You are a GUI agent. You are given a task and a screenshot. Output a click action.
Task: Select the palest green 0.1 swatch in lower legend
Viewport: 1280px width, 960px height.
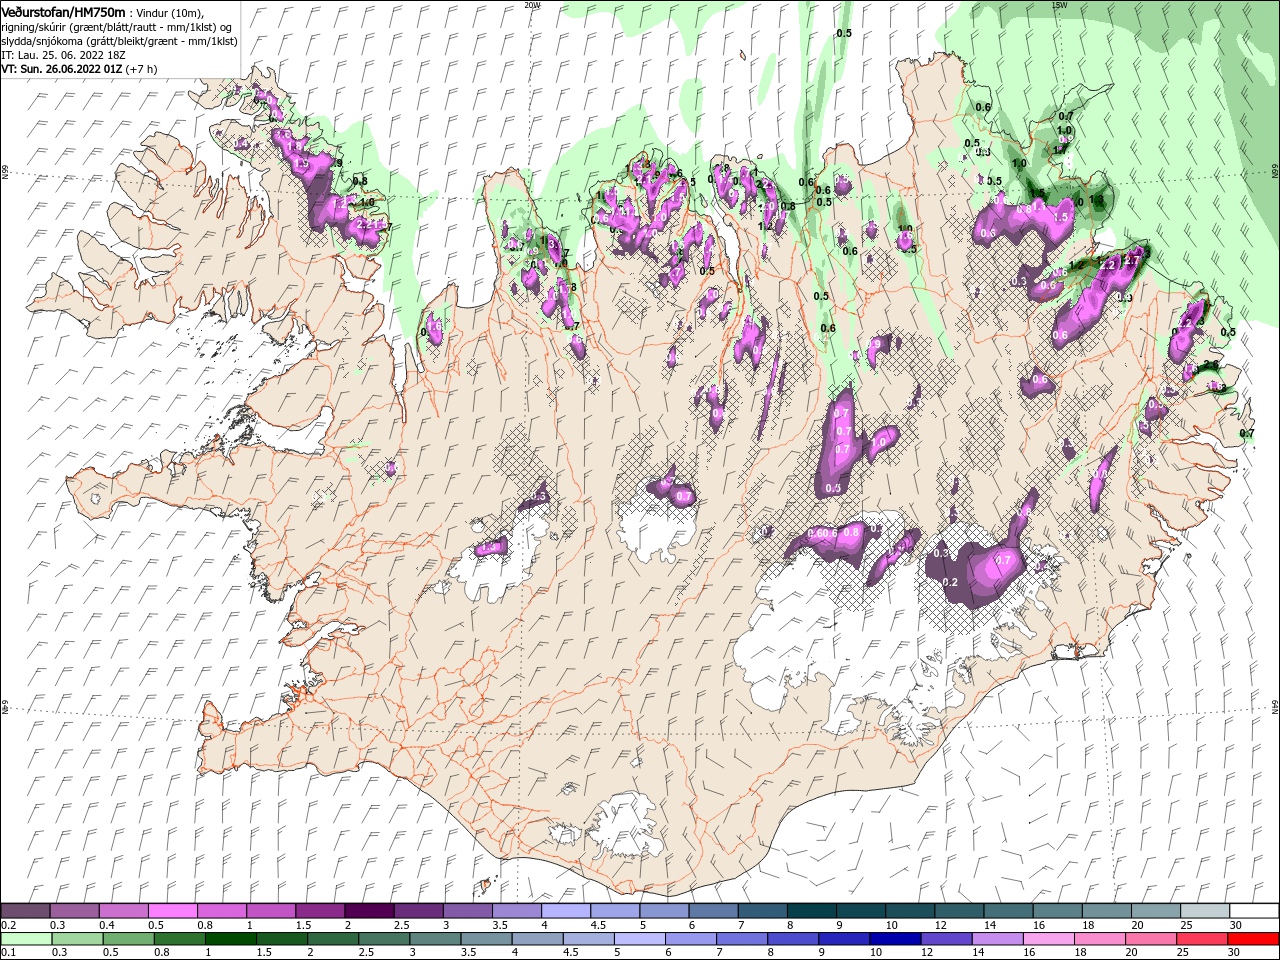point(28,939)
